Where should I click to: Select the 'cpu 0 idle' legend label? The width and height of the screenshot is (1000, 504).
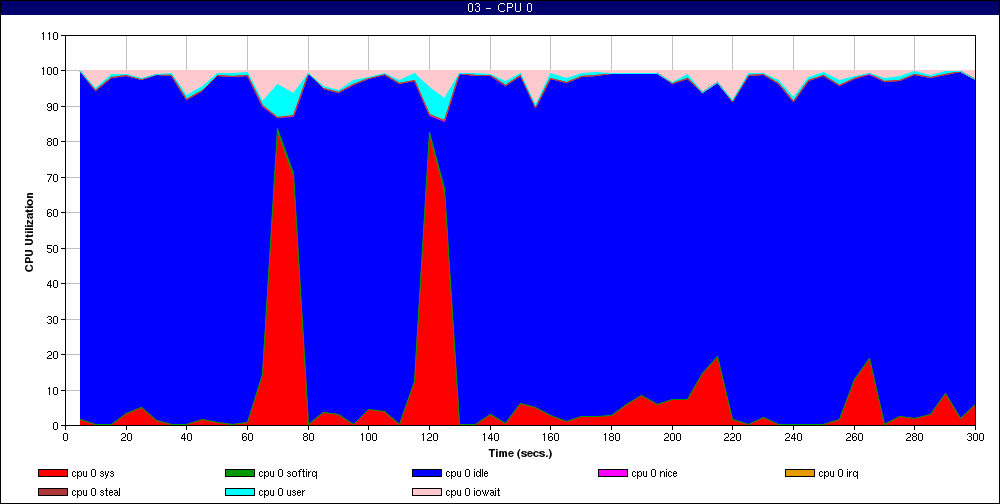(467, 473)
